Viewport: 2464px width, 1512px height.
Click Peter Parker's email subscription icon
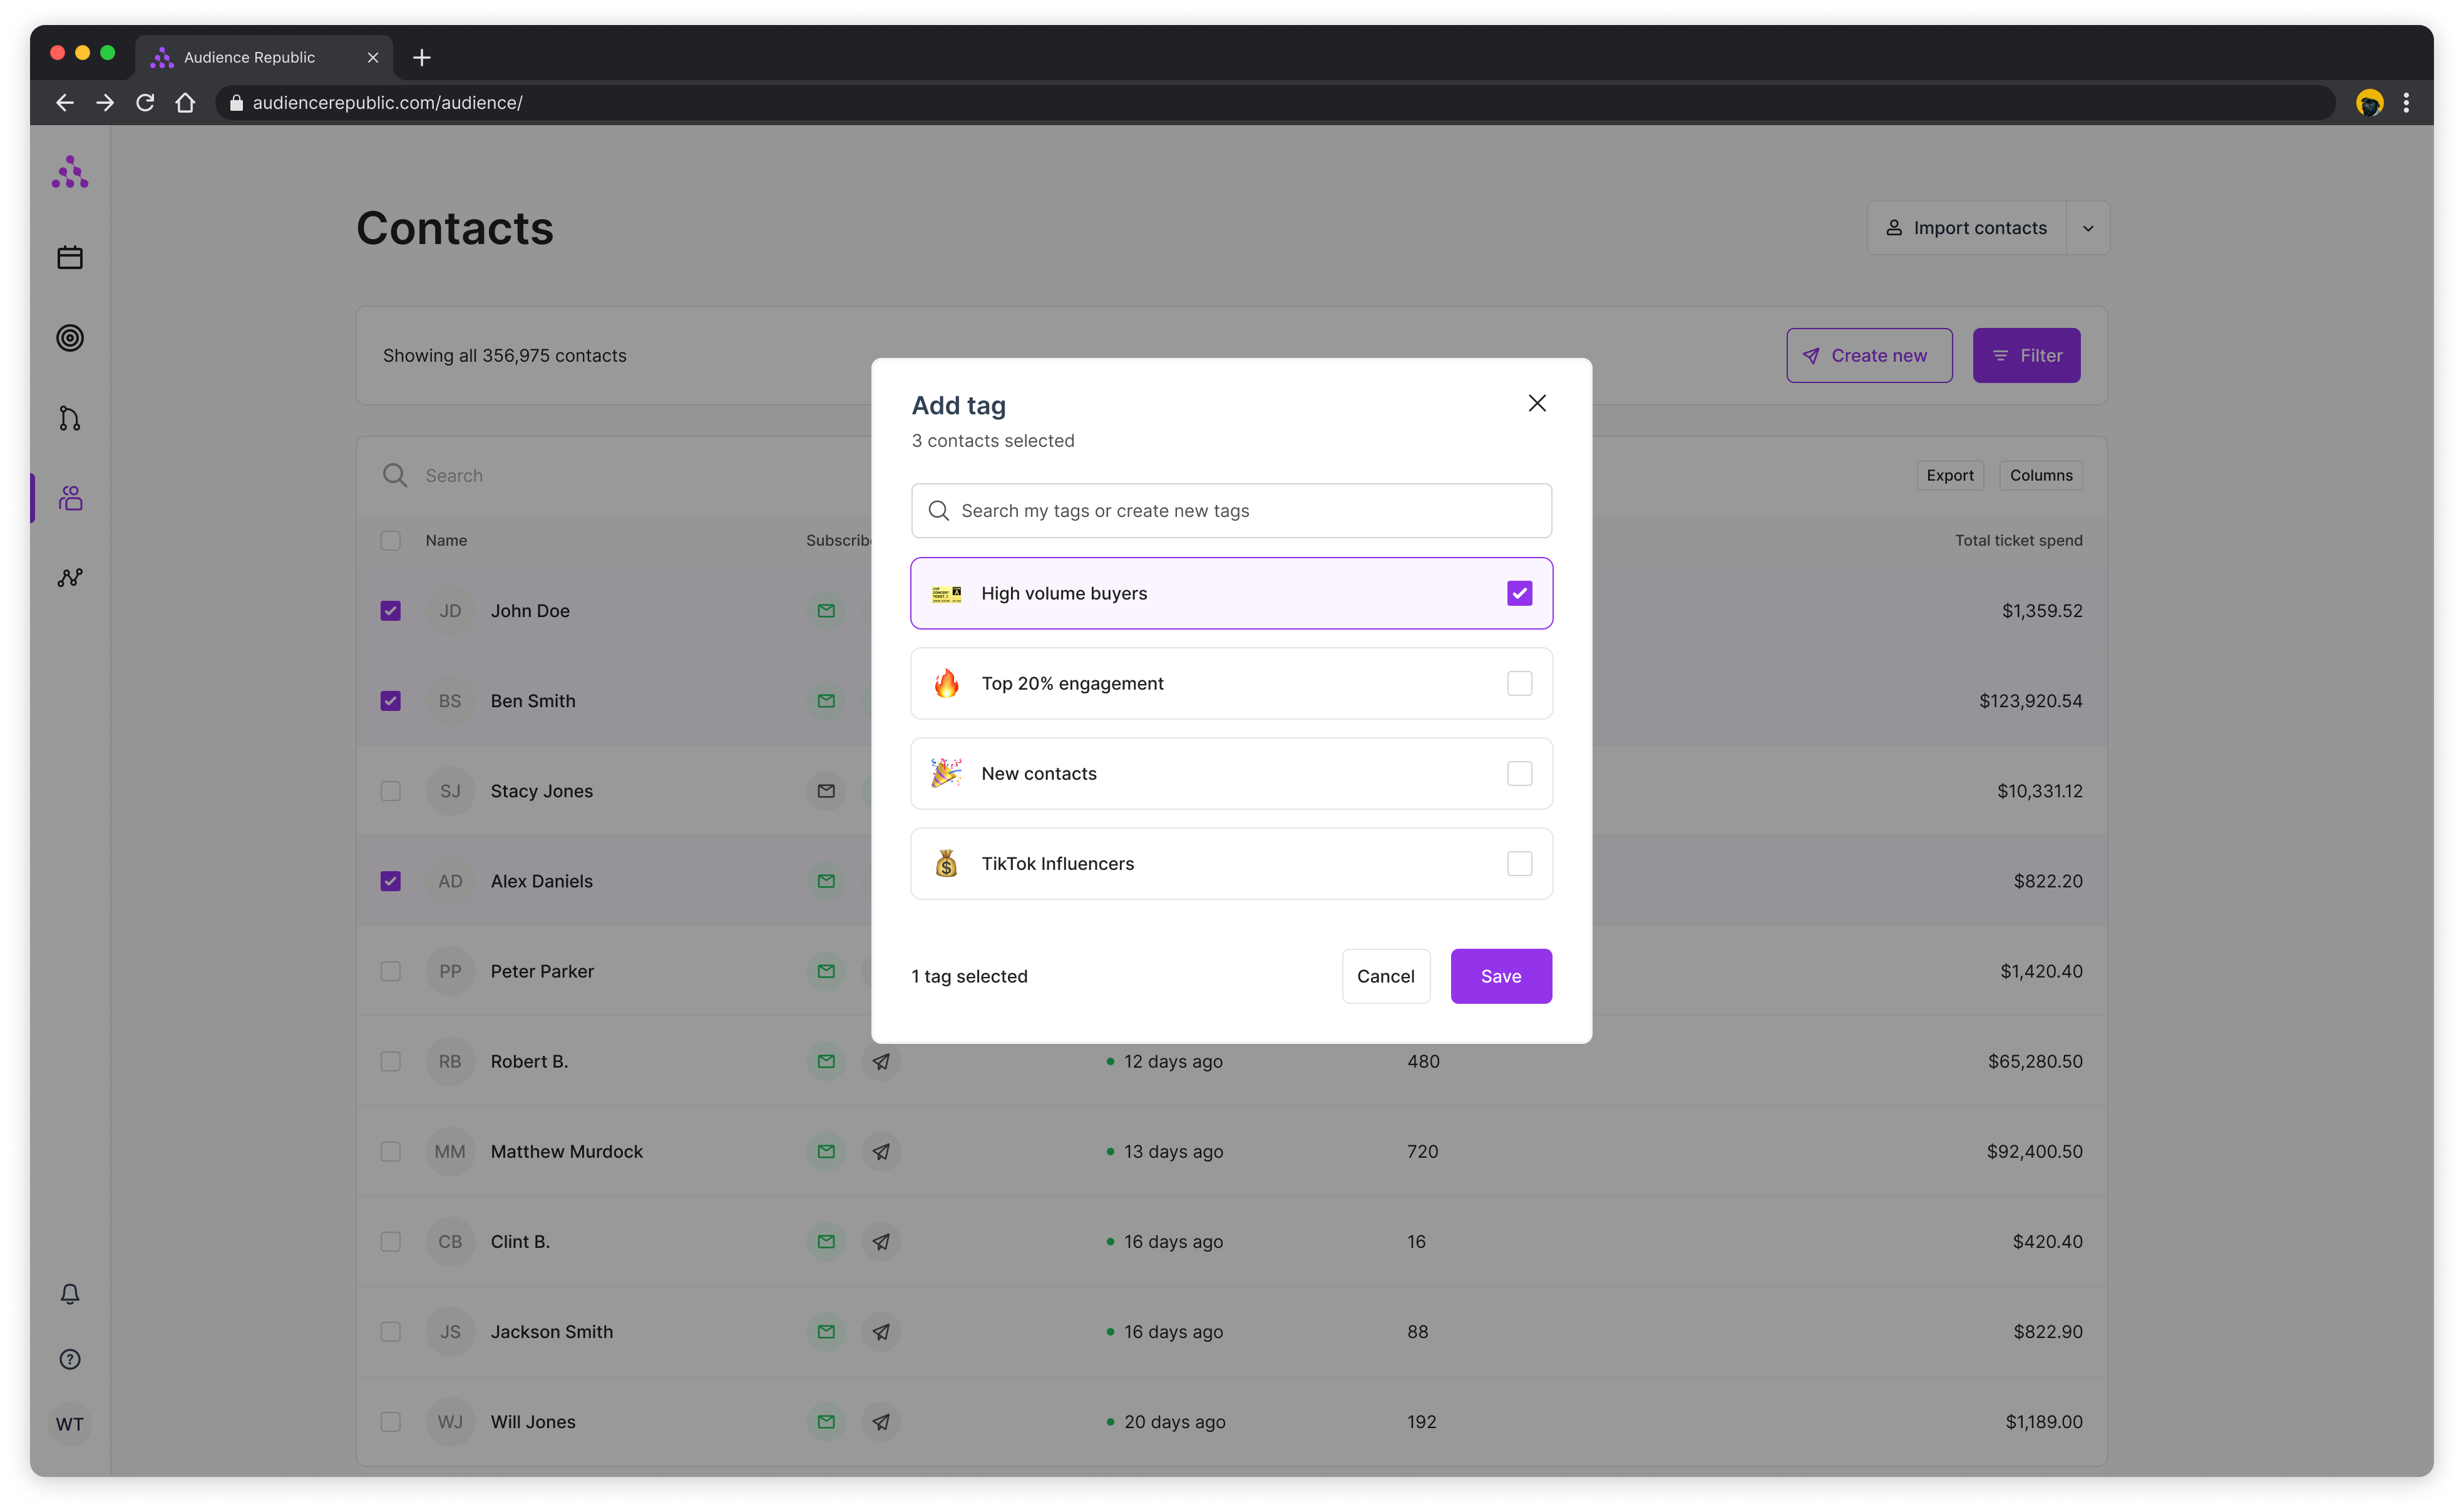826,971
